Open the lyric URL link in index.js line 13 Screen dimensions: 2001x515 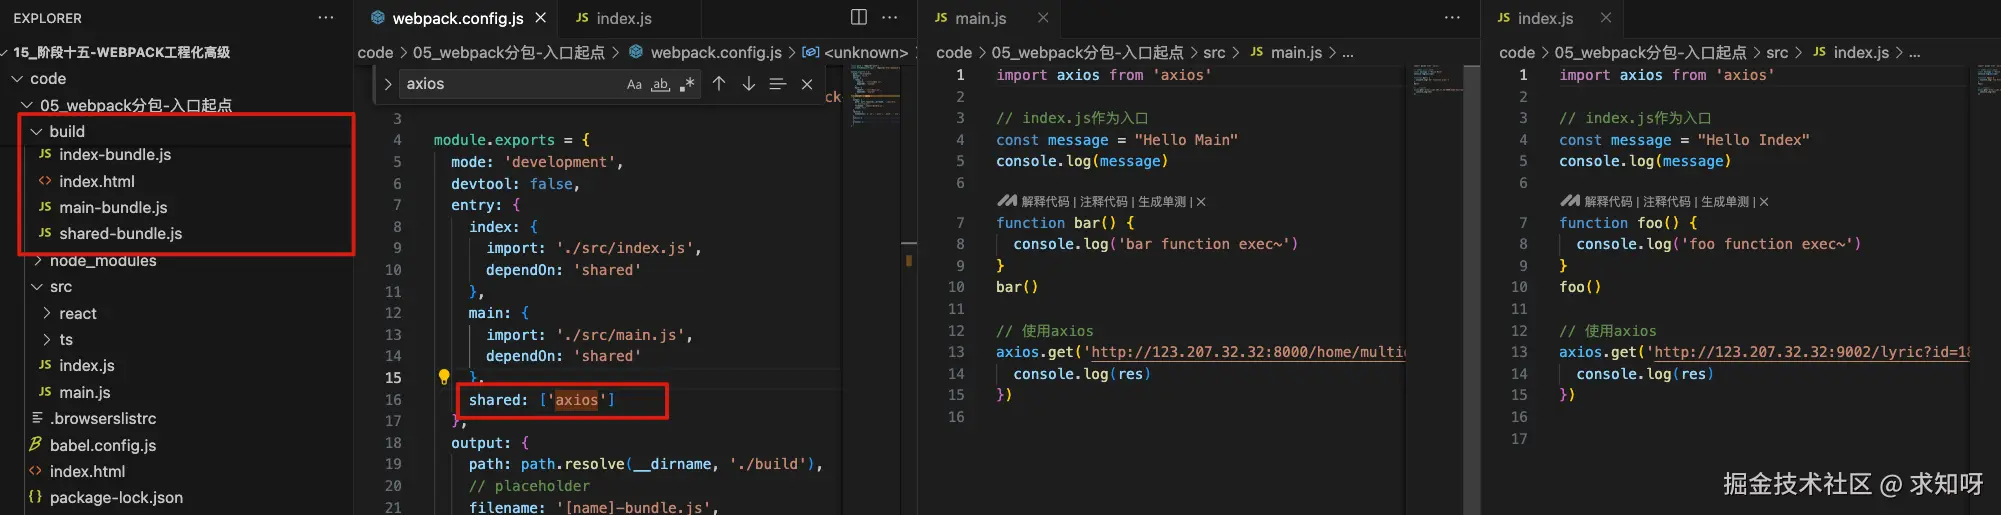point(1811,352)
